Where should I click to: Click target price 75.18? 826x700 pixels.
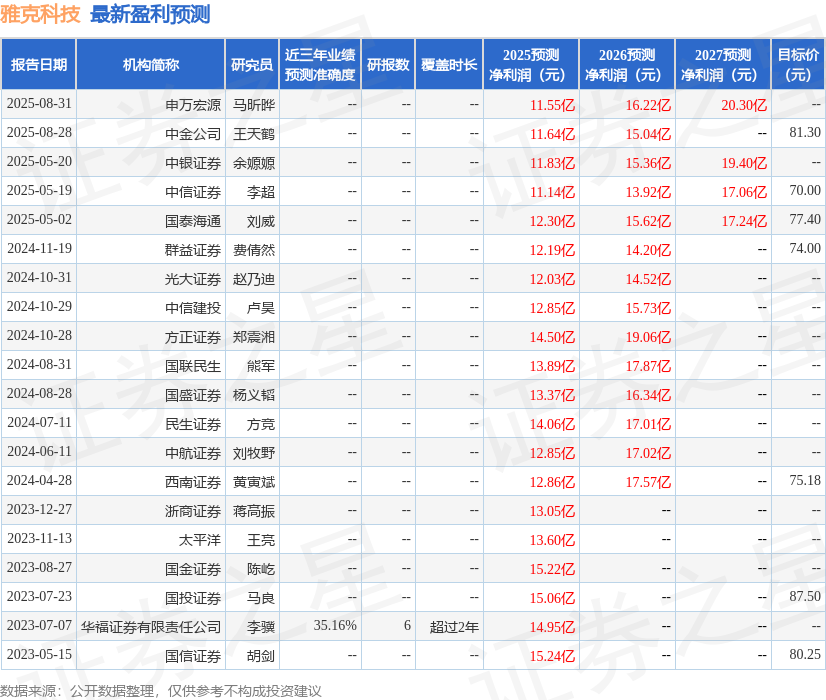(x=805, y=480)
